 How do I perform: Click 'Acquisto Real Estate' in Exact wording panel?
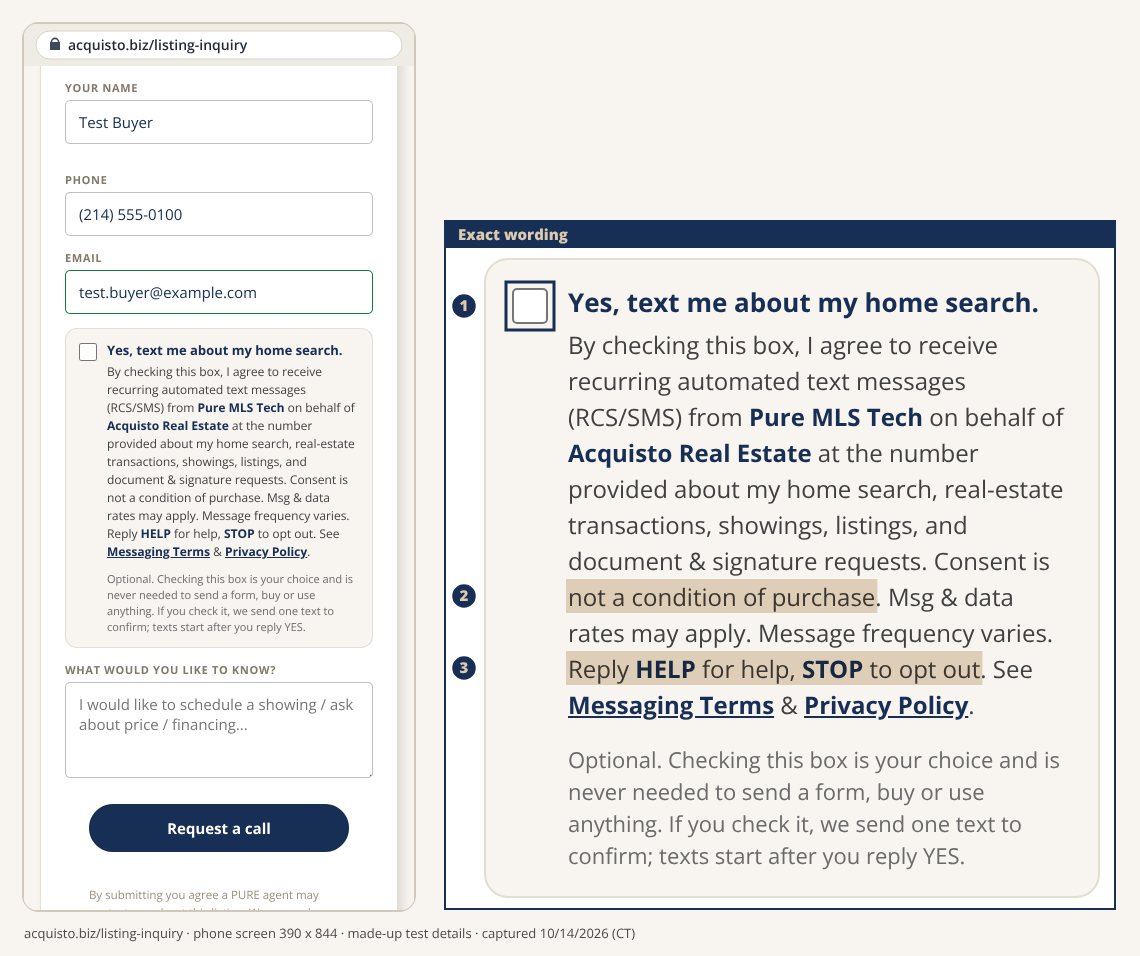tap(689, 454)
